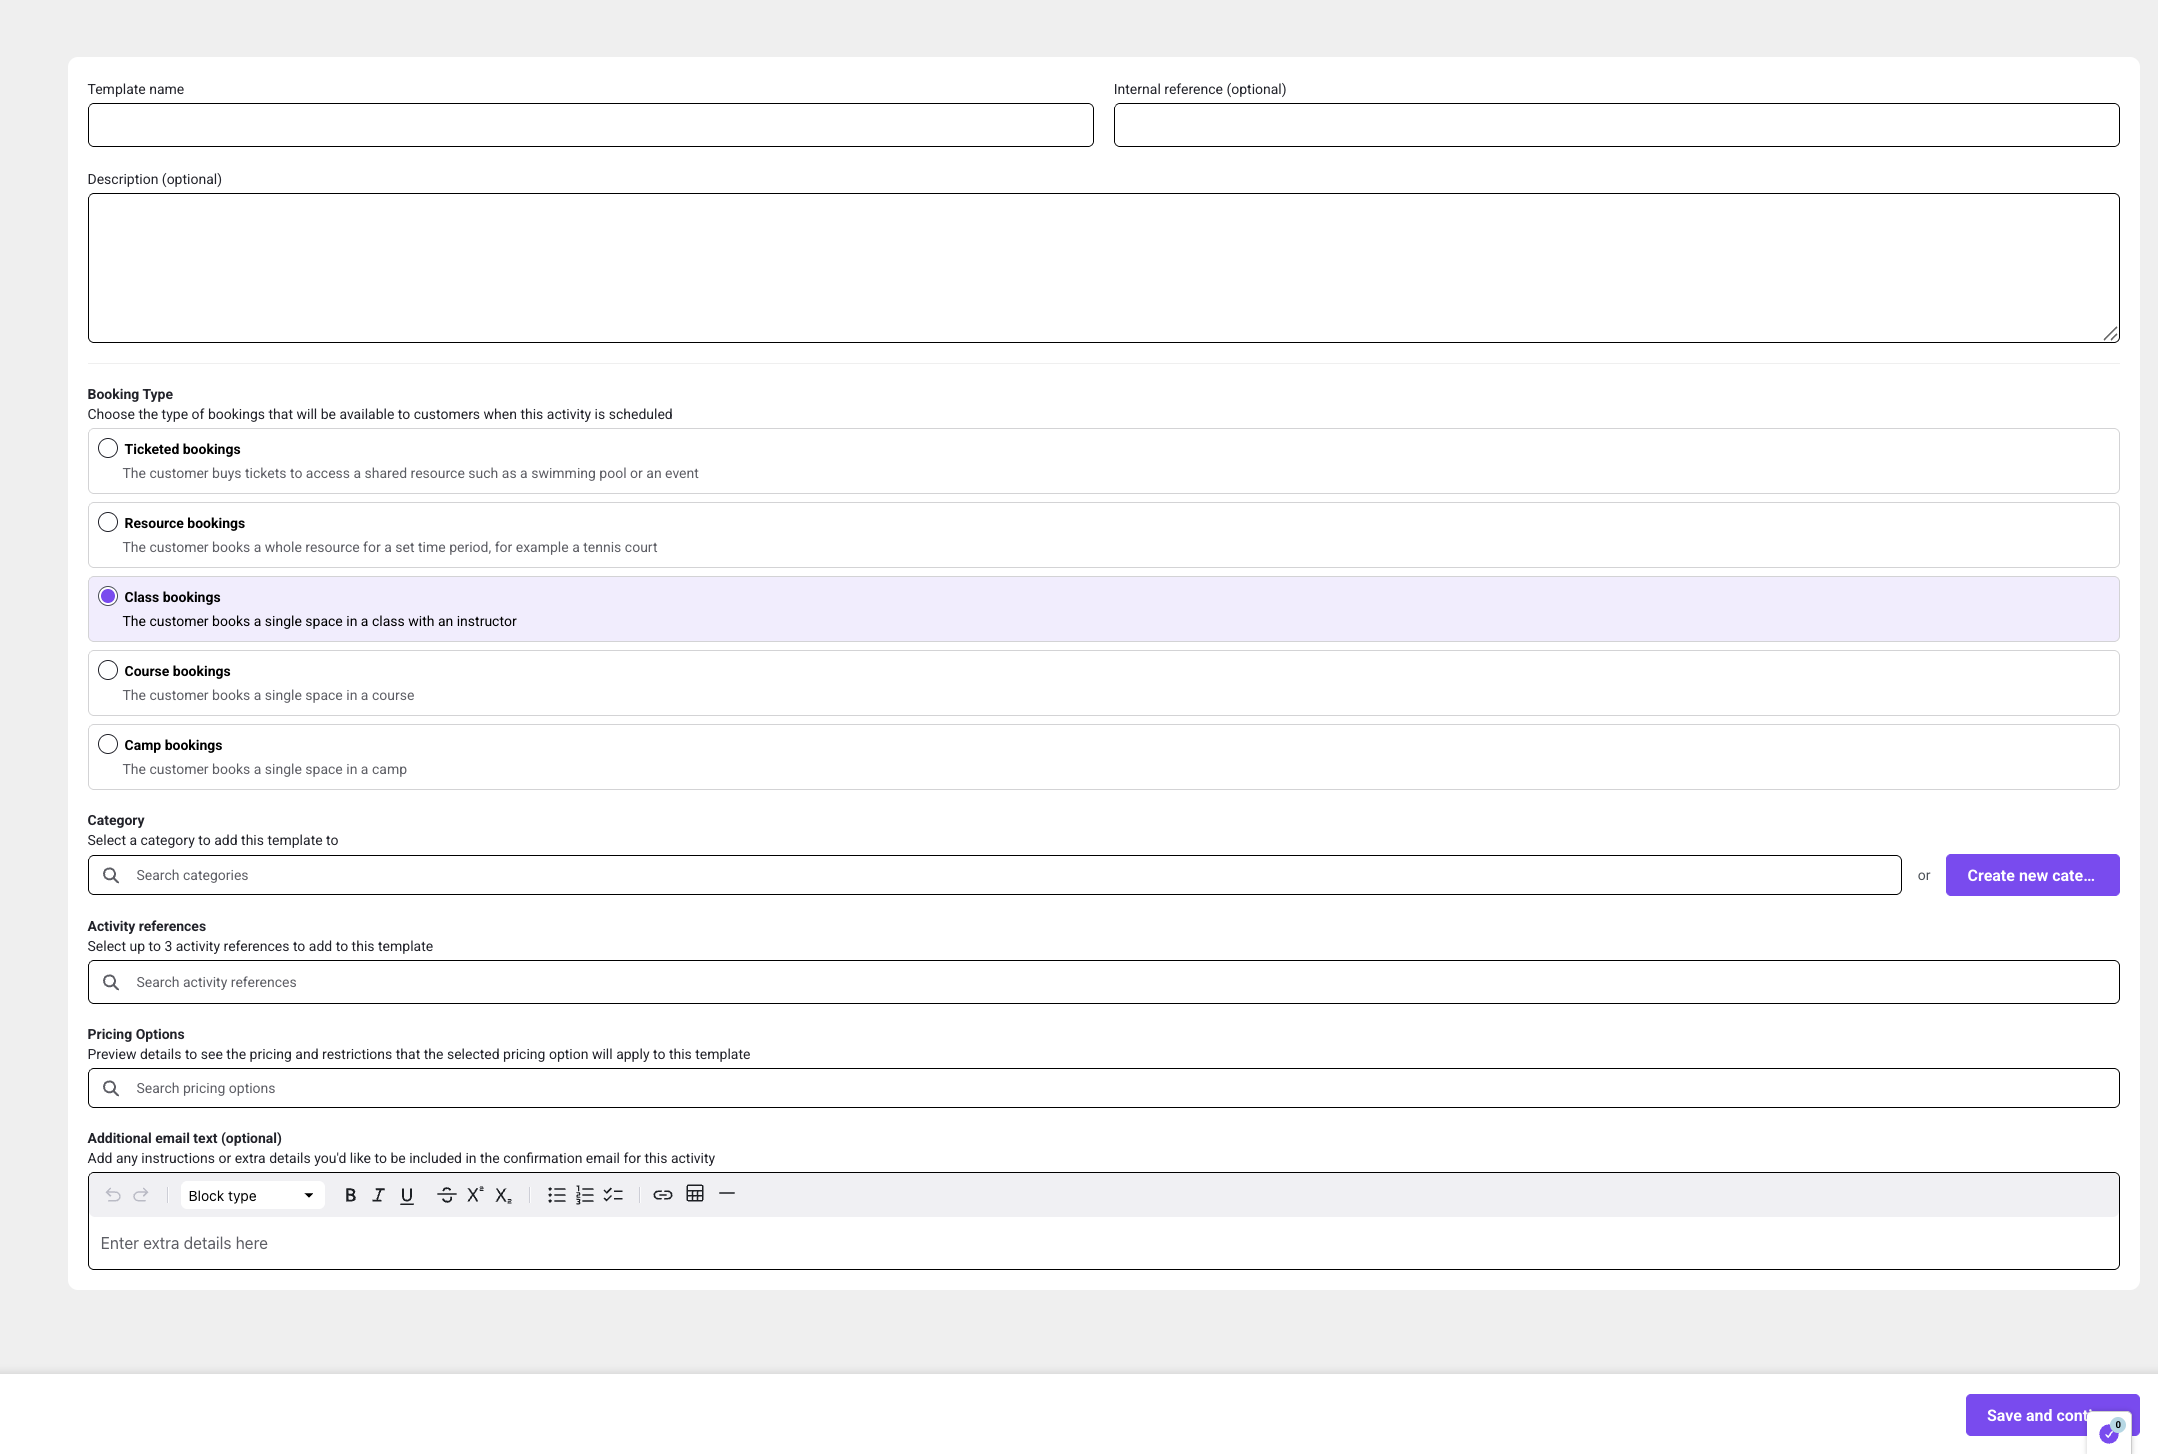Click the Search categories field
The height and width of the screenshot is (1454, 2158).
click(994, 875)
